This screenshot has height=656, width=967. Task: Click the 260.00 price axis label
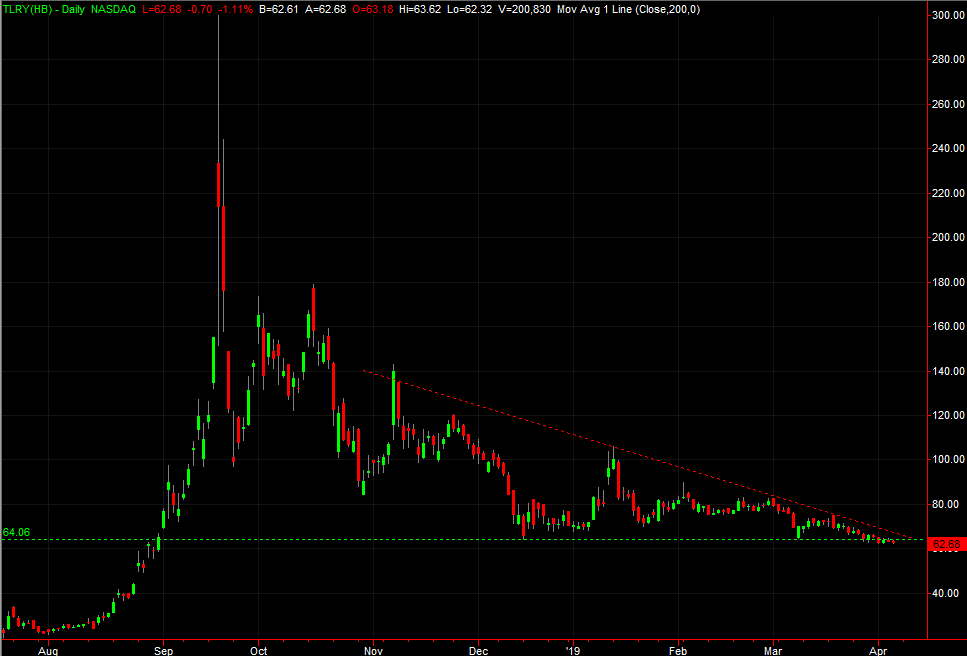pos(948,104)
